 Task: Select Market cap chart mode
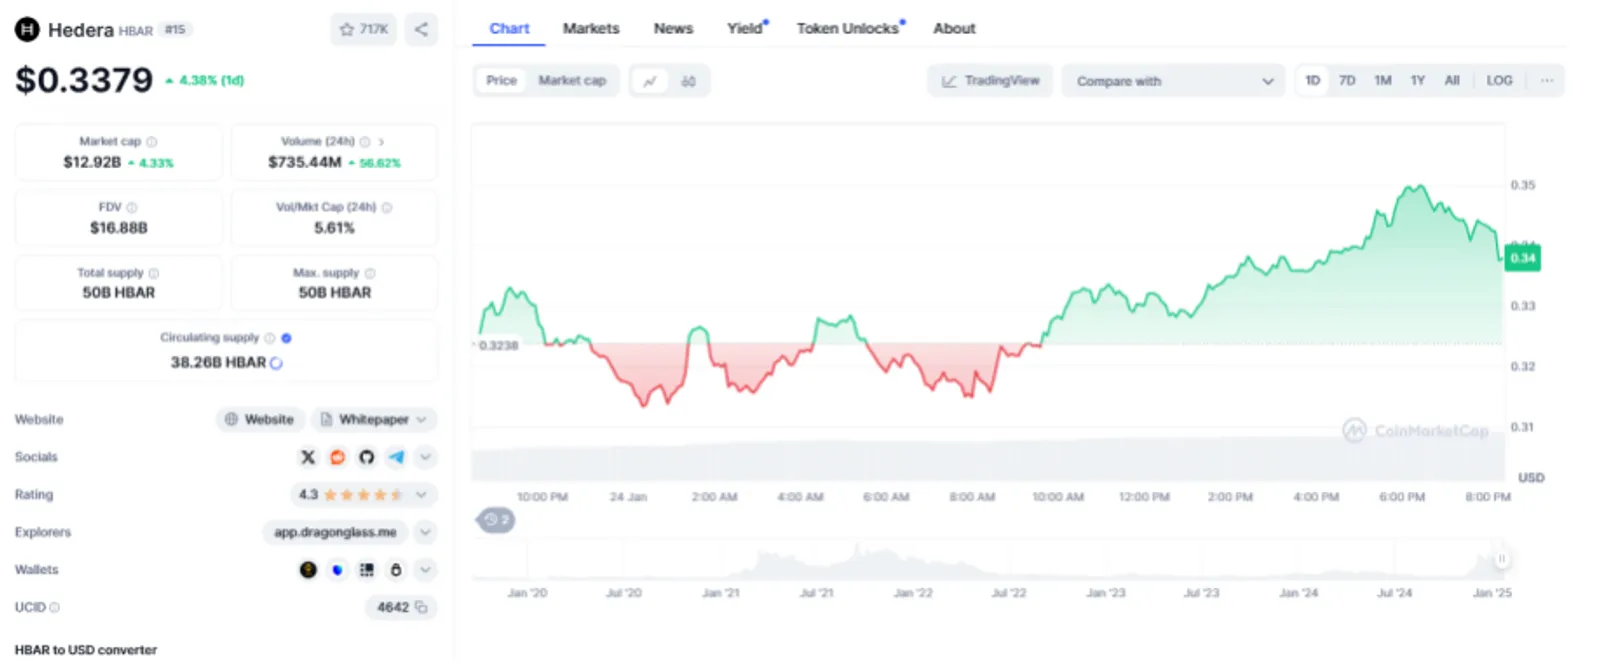tap(572, 81)
